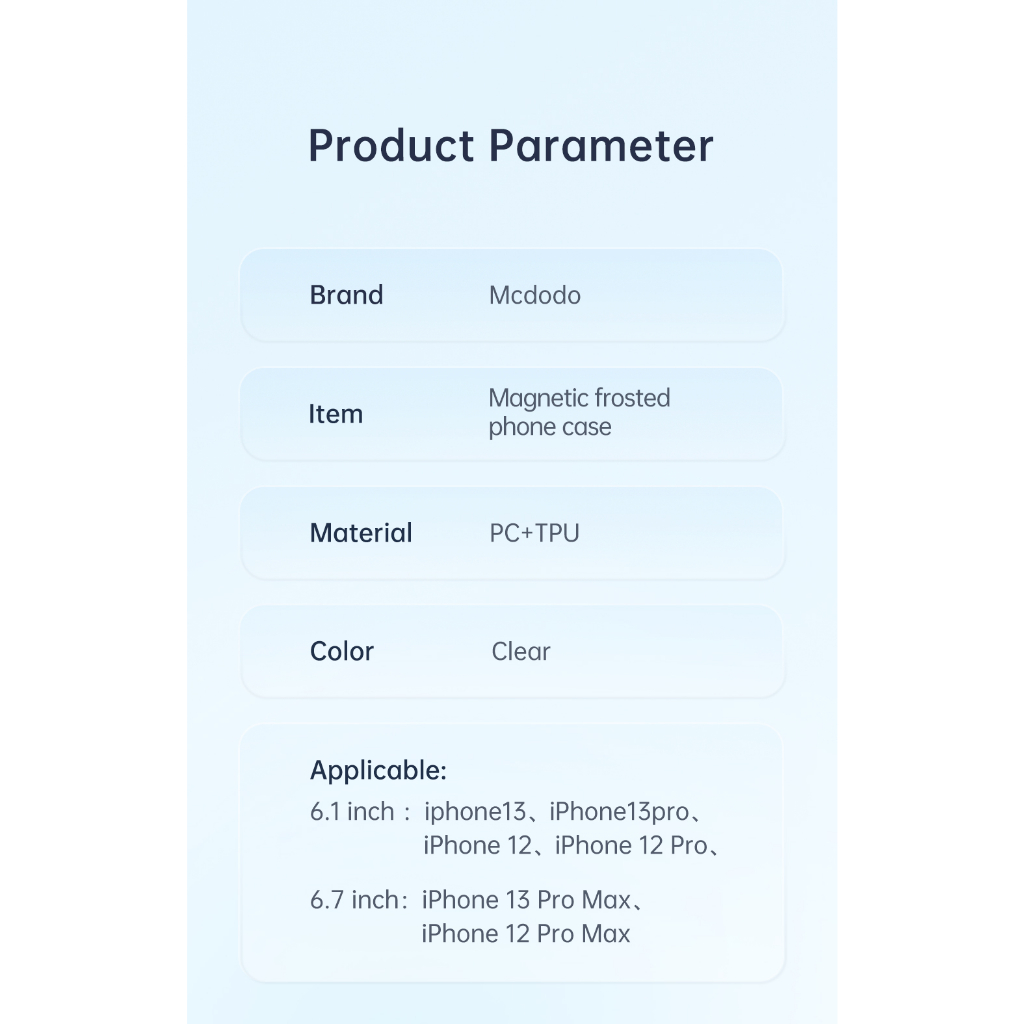Click the iPhone 12 Pro Max text
The width and height of the screenshot is (1024, 1024).
click(526, 934)
